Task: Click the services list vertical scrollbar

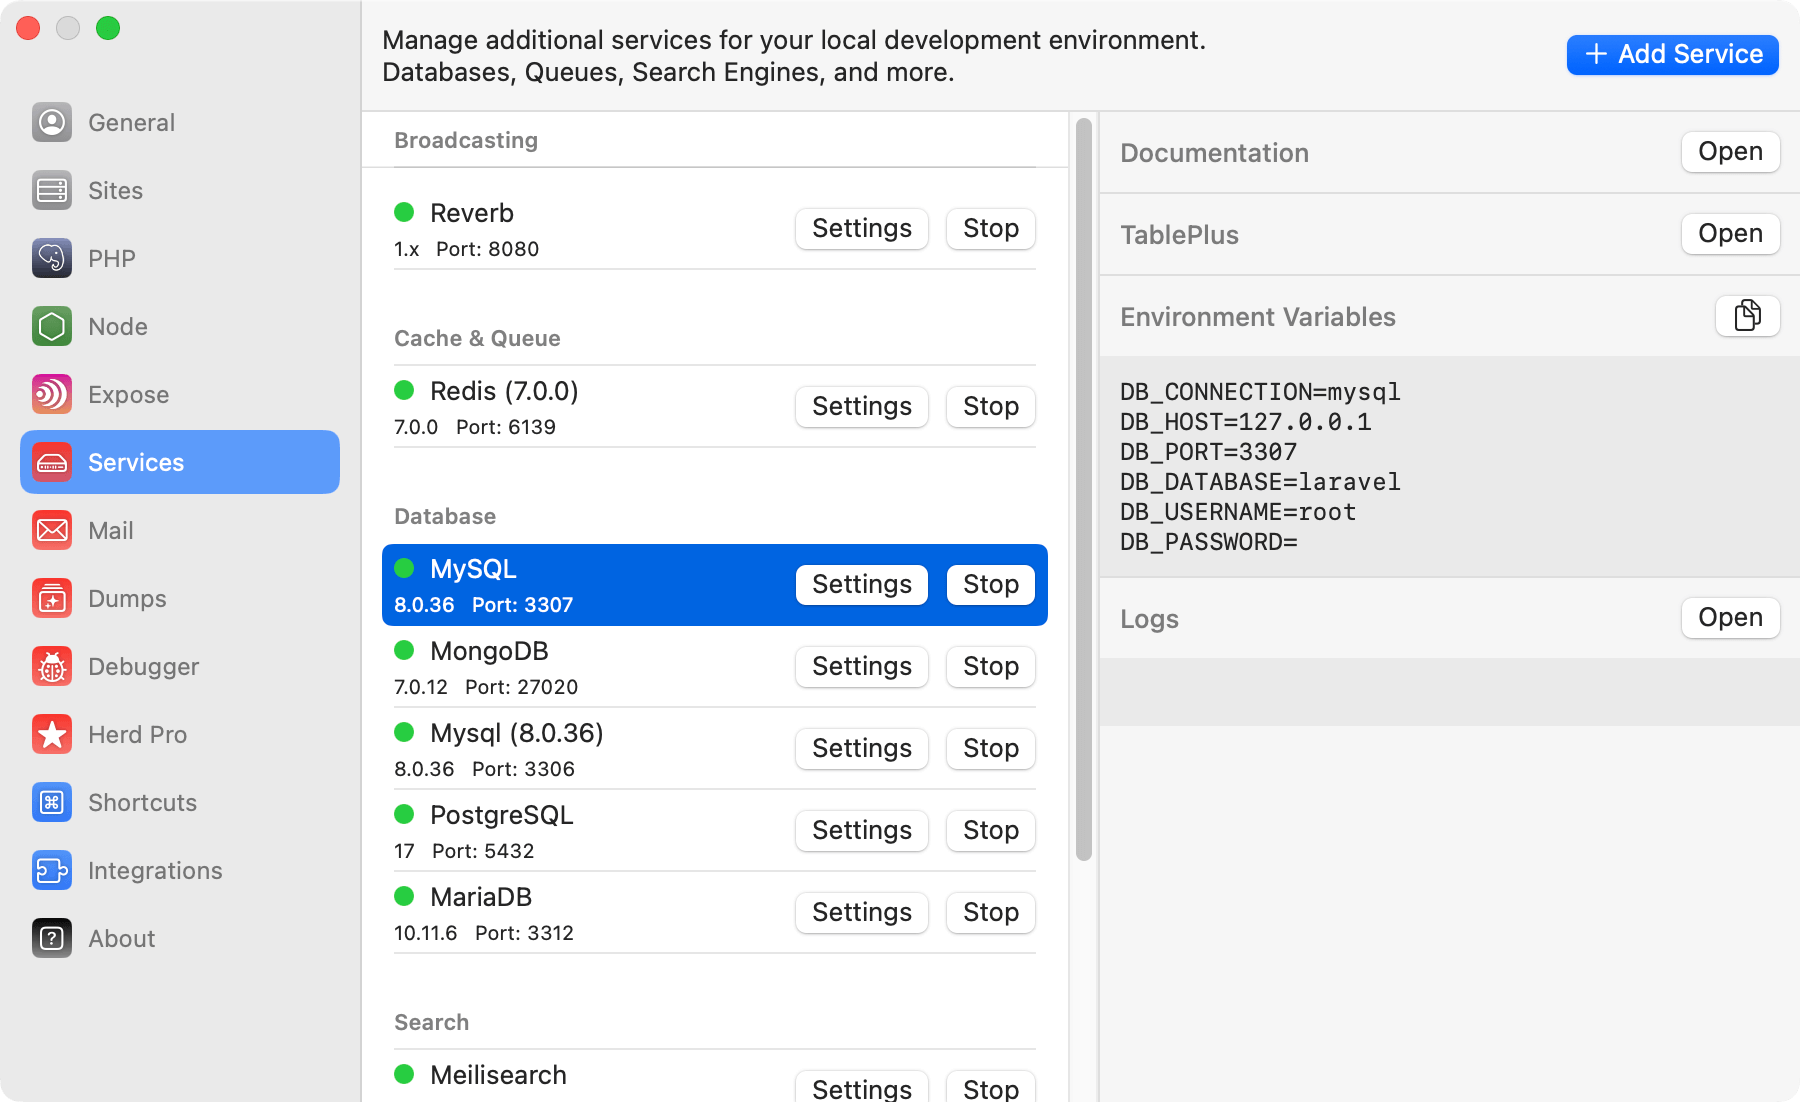Action: pyautogui.click(x=1084, y=489)
